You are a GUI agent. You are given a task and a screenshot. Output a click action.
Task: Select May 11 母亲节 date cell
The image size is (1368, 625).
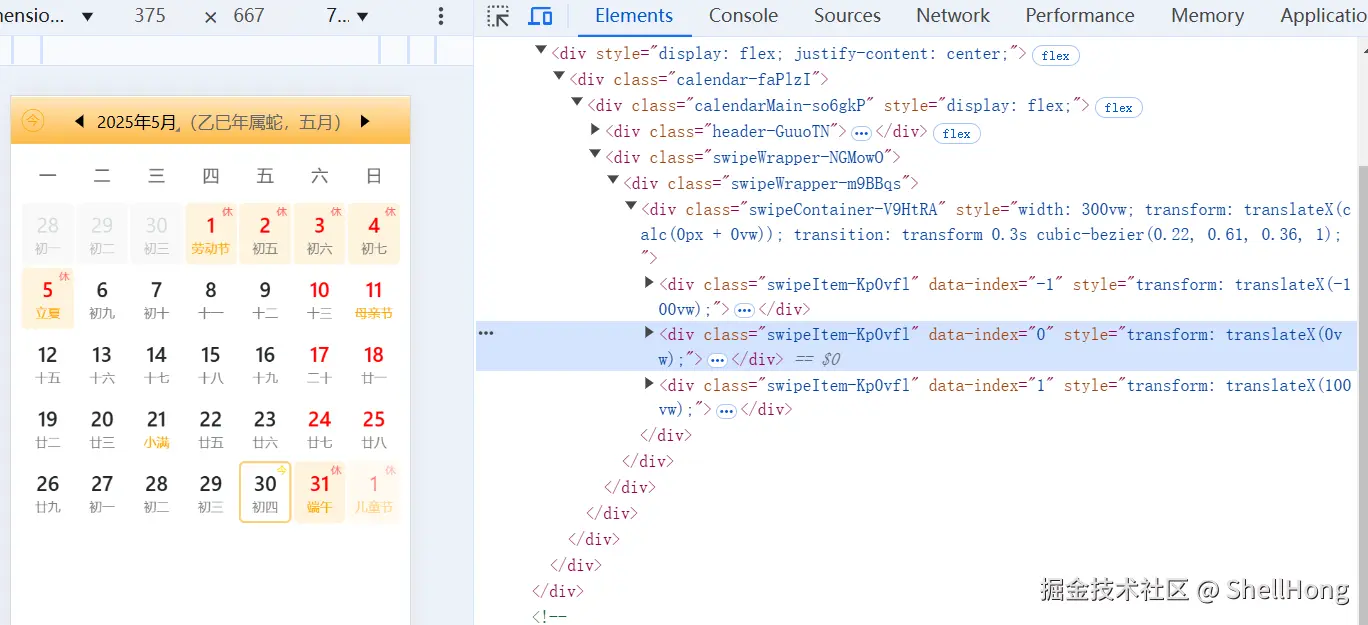[374, 298]
